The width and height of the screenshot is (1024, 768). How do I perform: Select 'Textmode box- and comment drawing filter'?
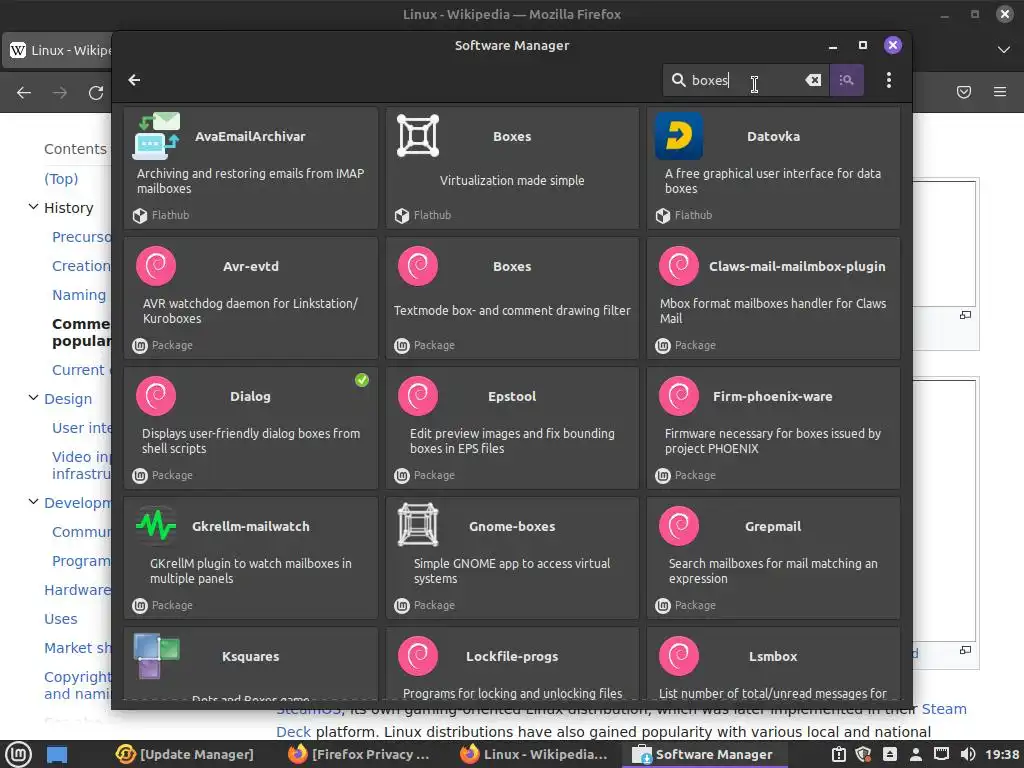tap(512, 310)
